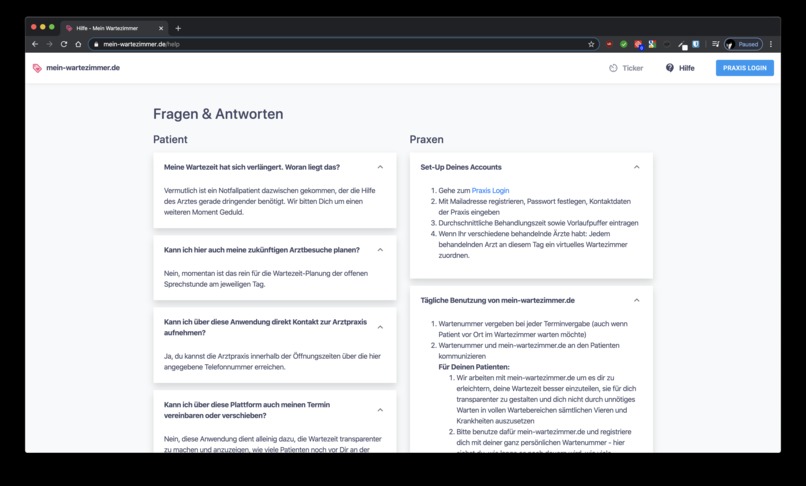Open the Ticker page
The image size is (806, 486).
[626, 68]
